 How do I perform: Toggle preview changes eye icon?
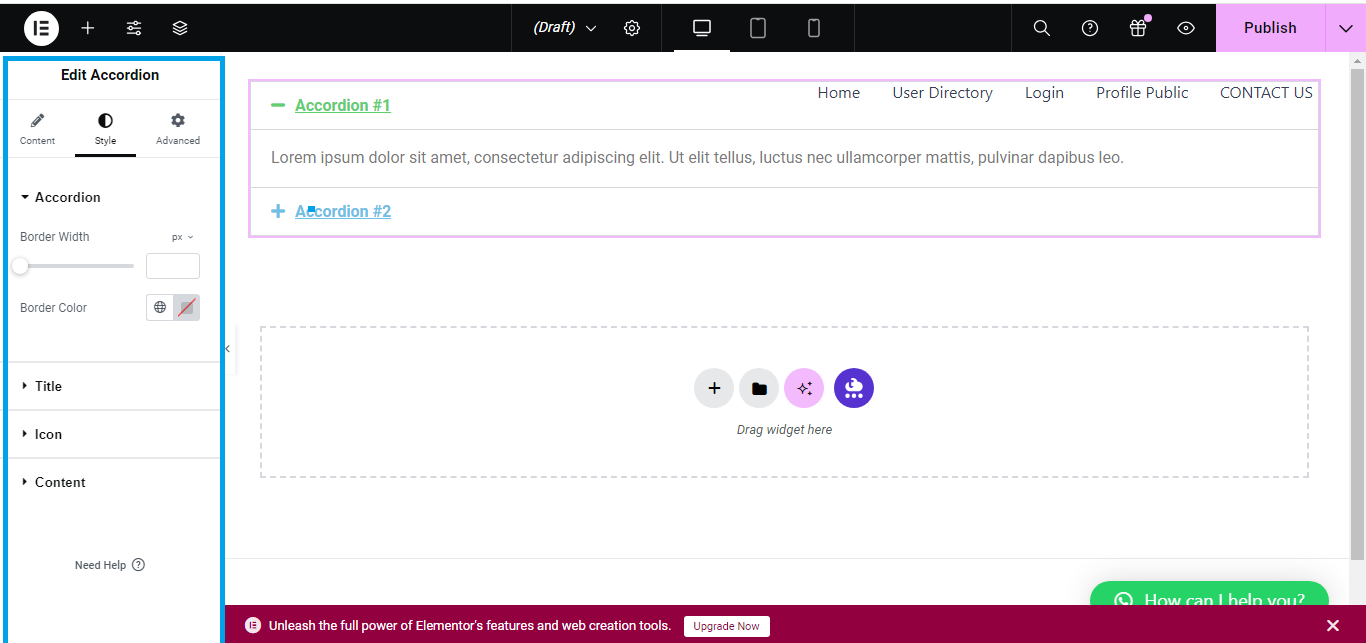pyautogui.click(x=1186, y=28)
